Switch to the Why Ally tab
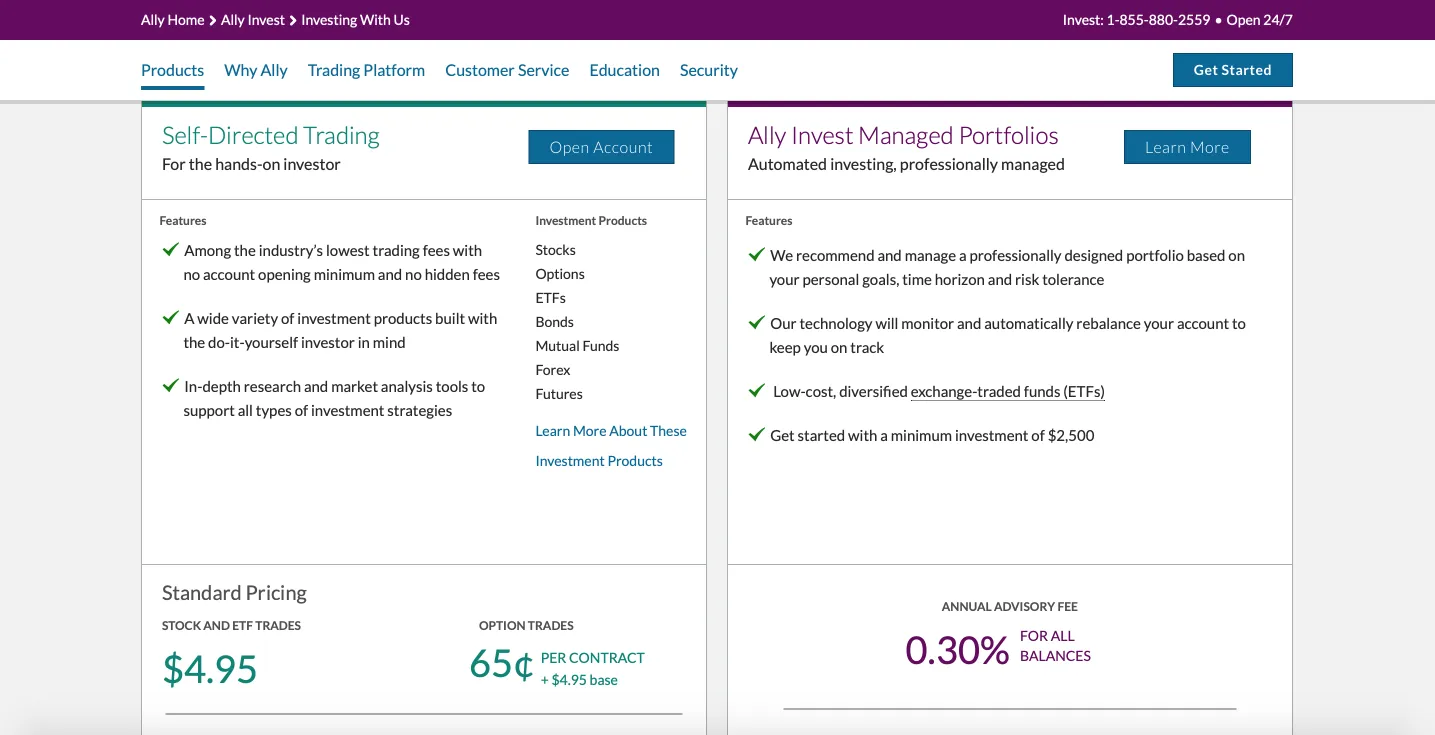1435x735 pixels. point(256,70)
